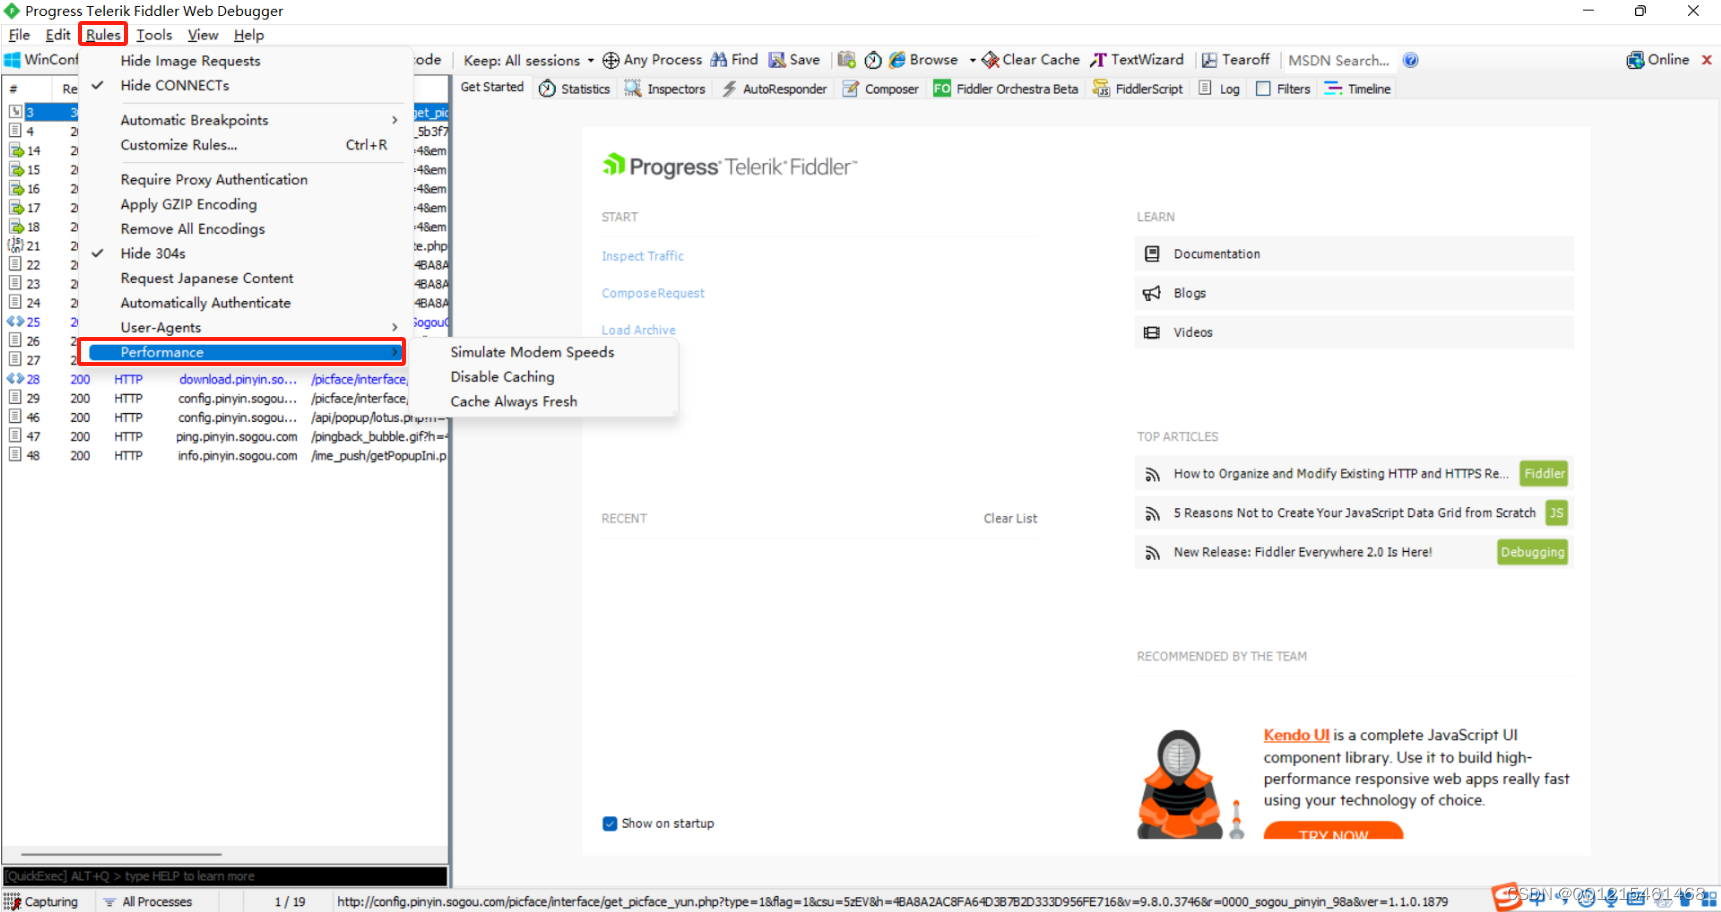Open the Help menu
This screenshot has width=1721, height=912.
click(249, 35)
